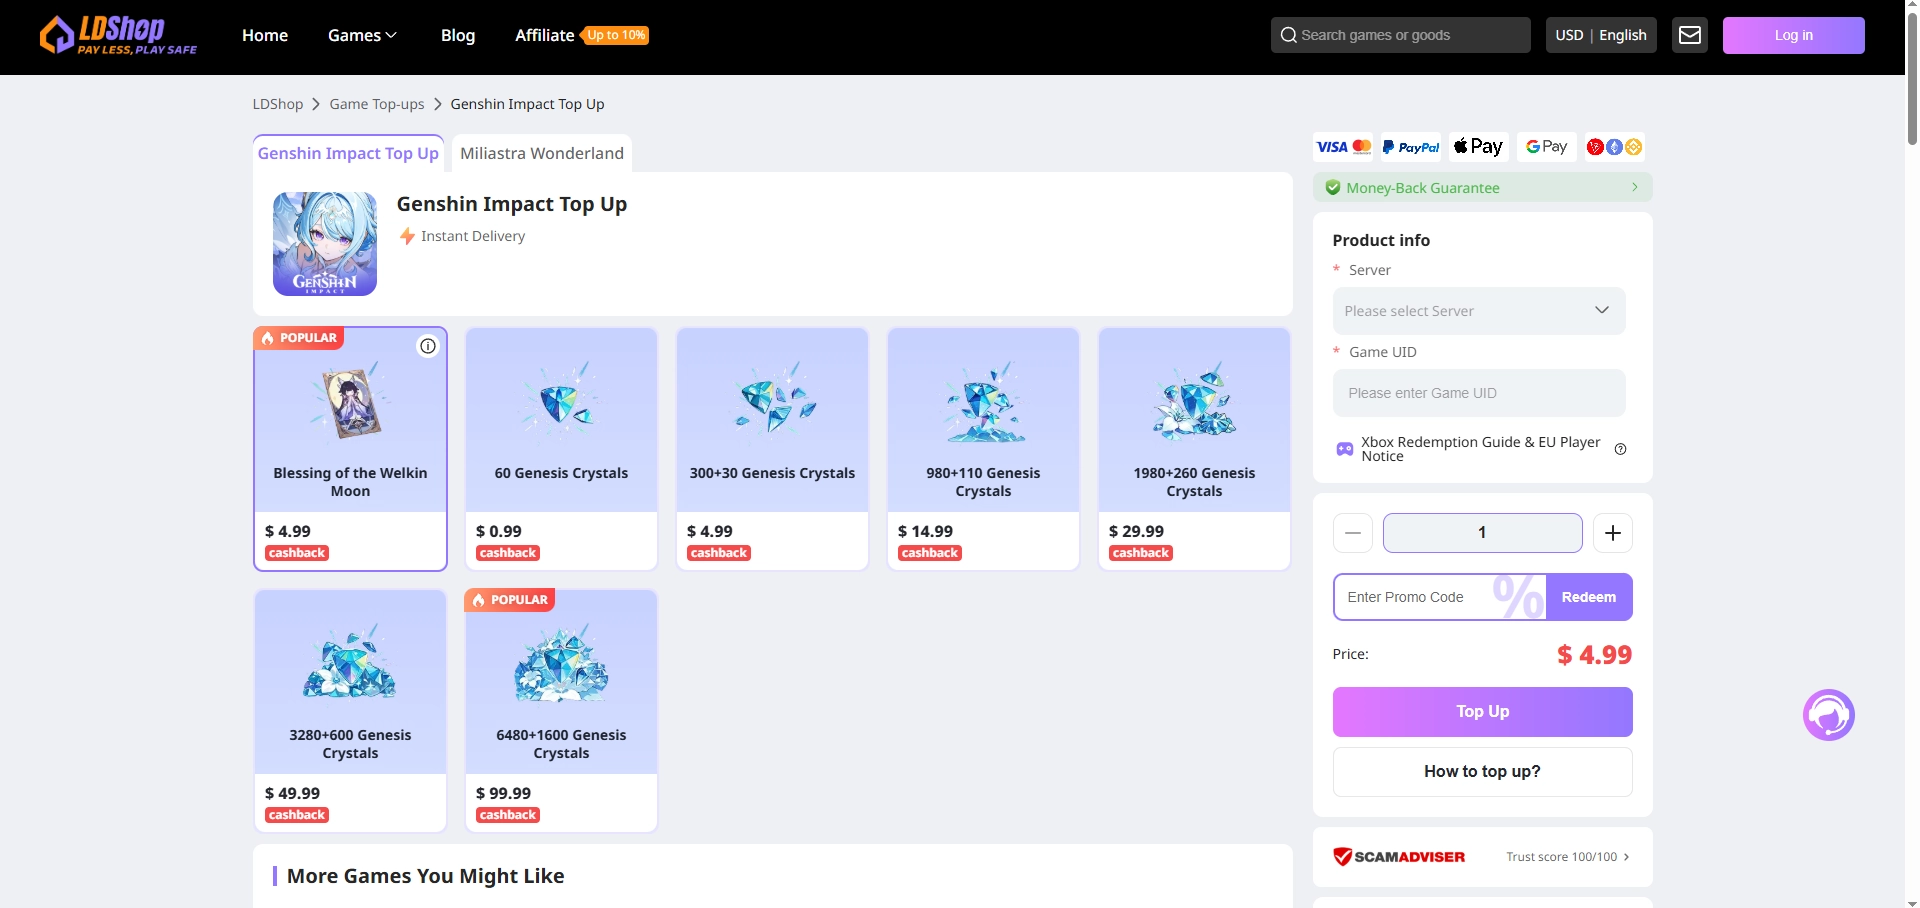Select the 60 Genesis Crystals card
Image resolution: width=1920 pixels, height=908 pixels.
[x=561, y=449]
